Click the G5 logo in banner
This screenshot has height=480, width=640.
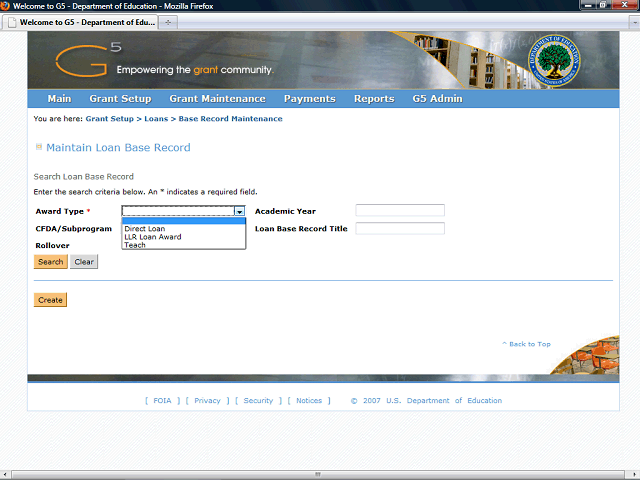tap(88, 60)
